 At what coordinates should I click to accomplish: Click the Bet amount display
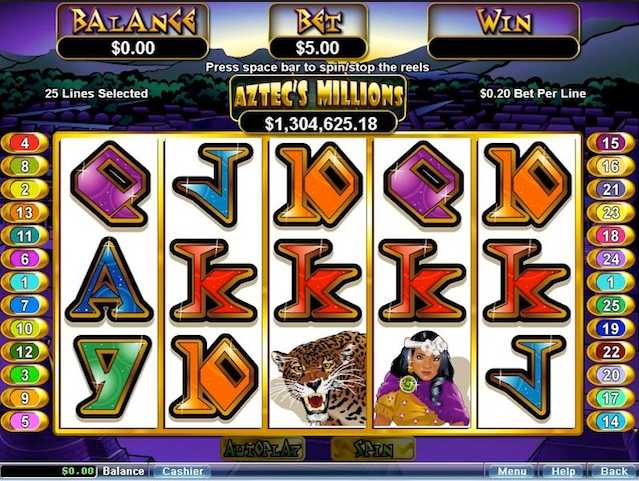pyautogui.click(x=318, y=48)
